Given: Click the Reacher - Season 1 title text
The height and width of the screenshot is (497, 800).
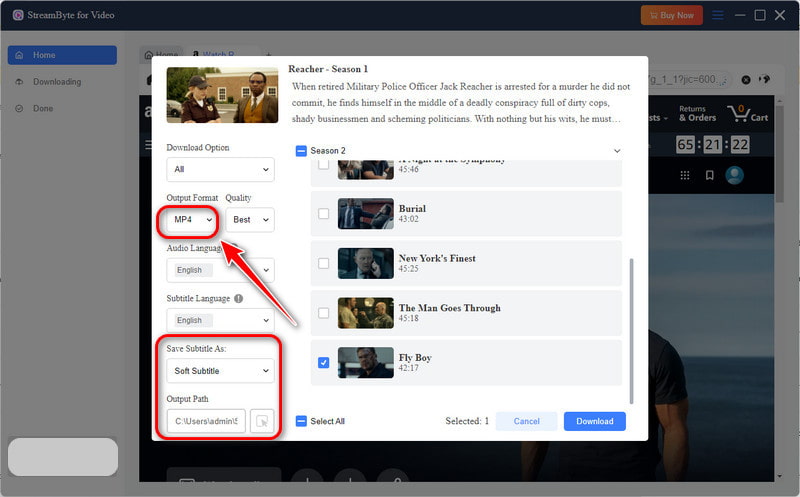Looking at the screenshot, I should (x=328, y=69).
